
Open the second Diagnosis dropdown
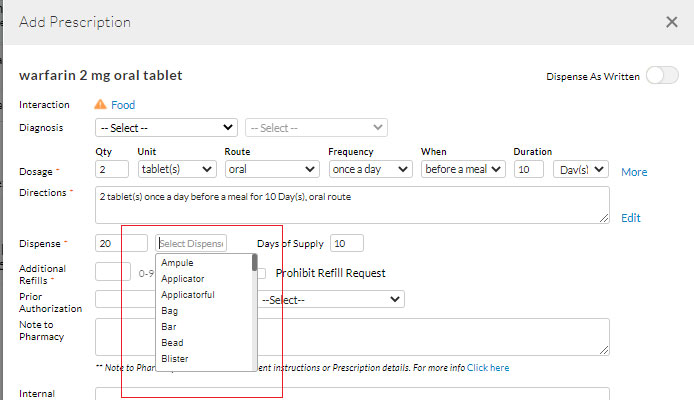point(316,127)
